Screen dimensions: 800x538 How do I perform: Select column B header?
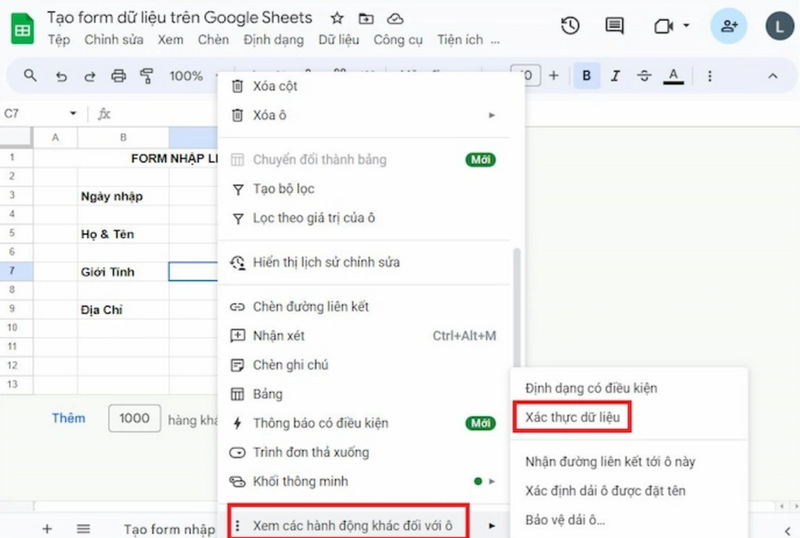(x=123, y=137)
